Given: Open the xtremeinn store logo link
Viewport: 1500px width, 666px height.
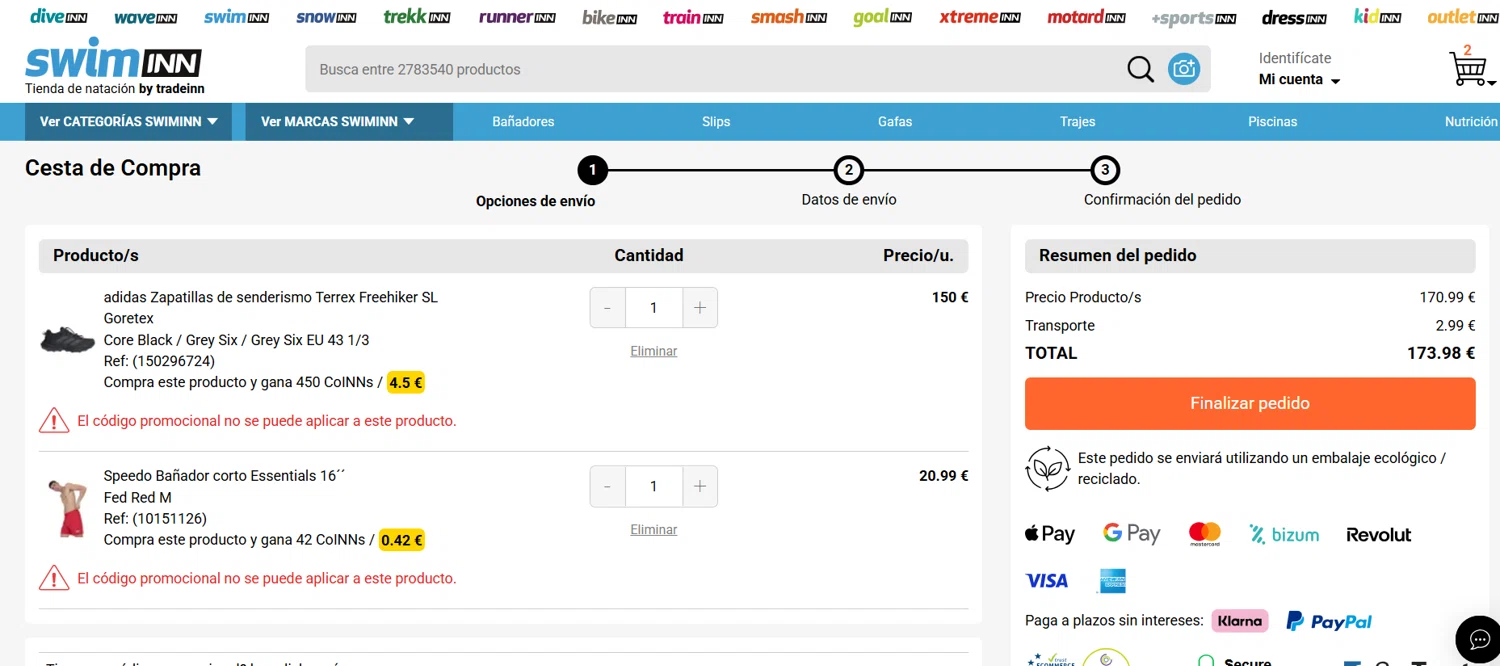Looking at the screenshot, I should click(980, 17).
